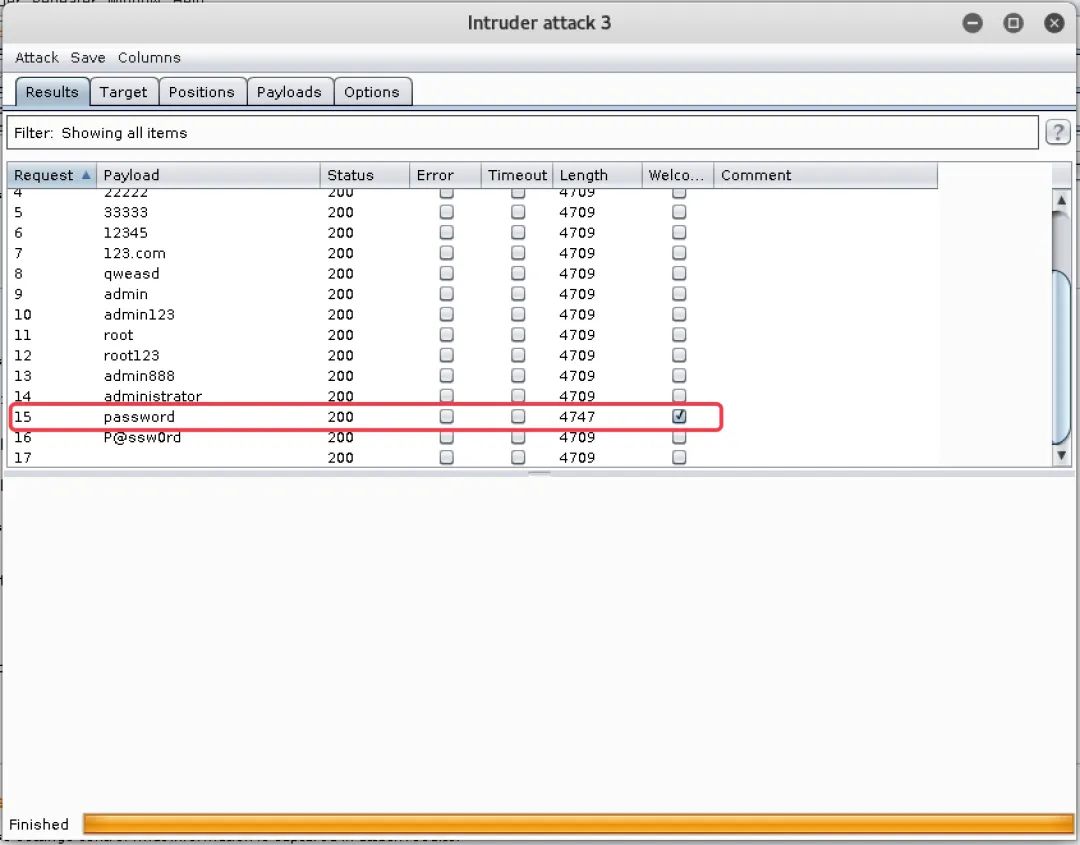Click the results table scroll up arrow
1080x845 pixels.
pyautogui.click(x=1061, y=200)
